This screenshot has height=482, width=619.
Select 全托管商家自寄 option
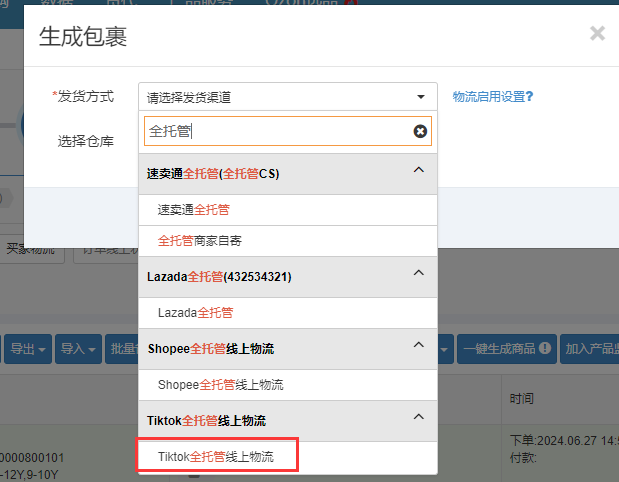click(x=288, y=241)
